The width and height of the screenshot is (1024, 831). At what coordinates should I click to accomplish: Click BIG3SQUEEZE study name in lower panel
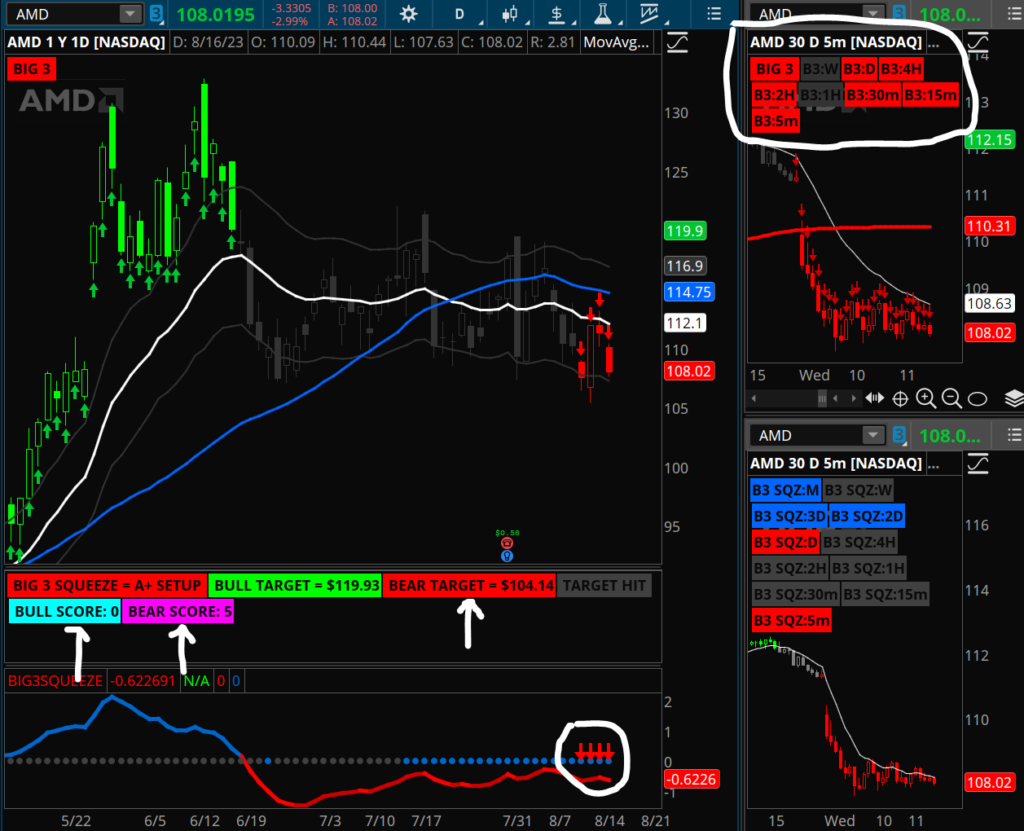pyautogui.click(x=56, y=681)
